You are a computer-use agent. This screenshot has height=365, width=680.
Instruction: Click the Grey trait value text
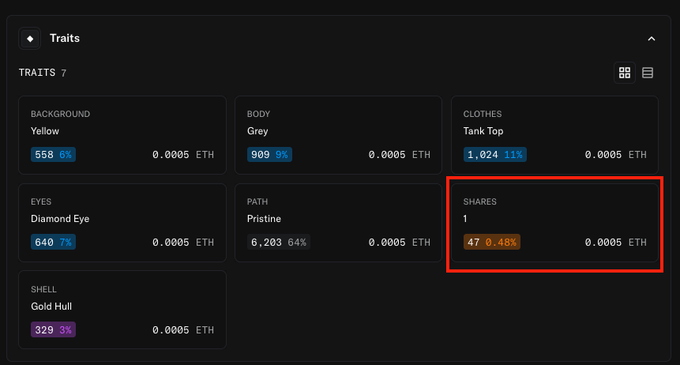[x=258, y=131]
